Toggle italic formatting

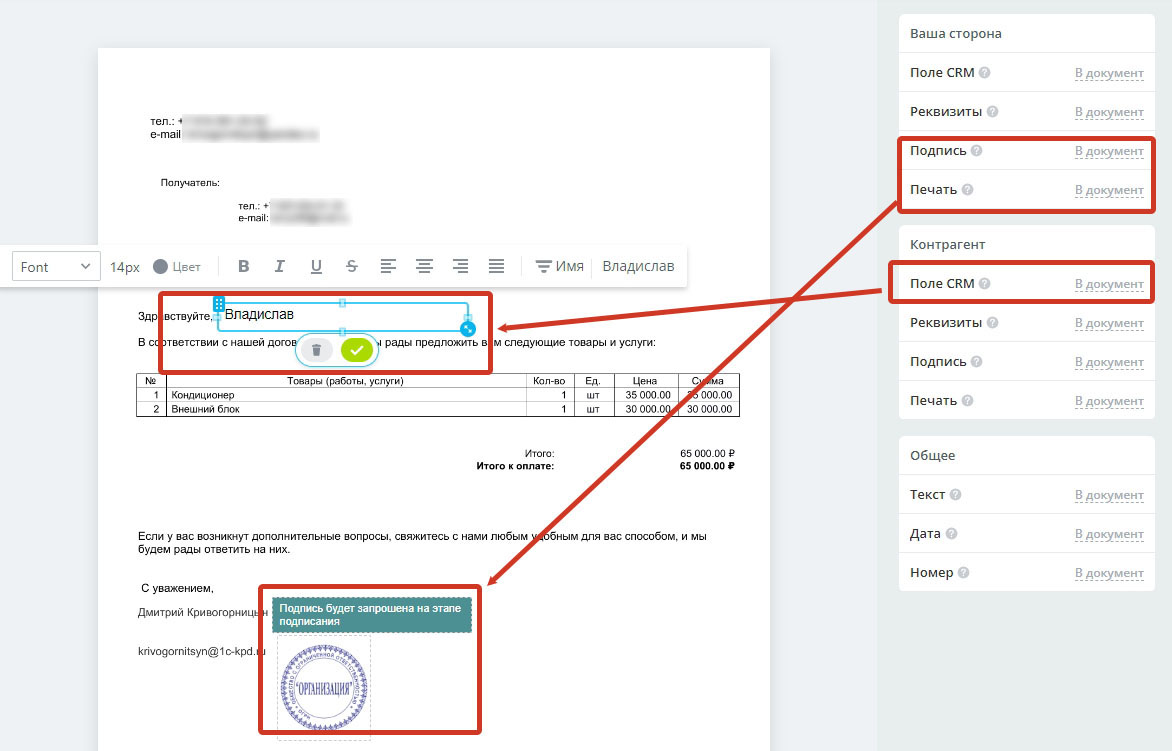tap(280, 267)
